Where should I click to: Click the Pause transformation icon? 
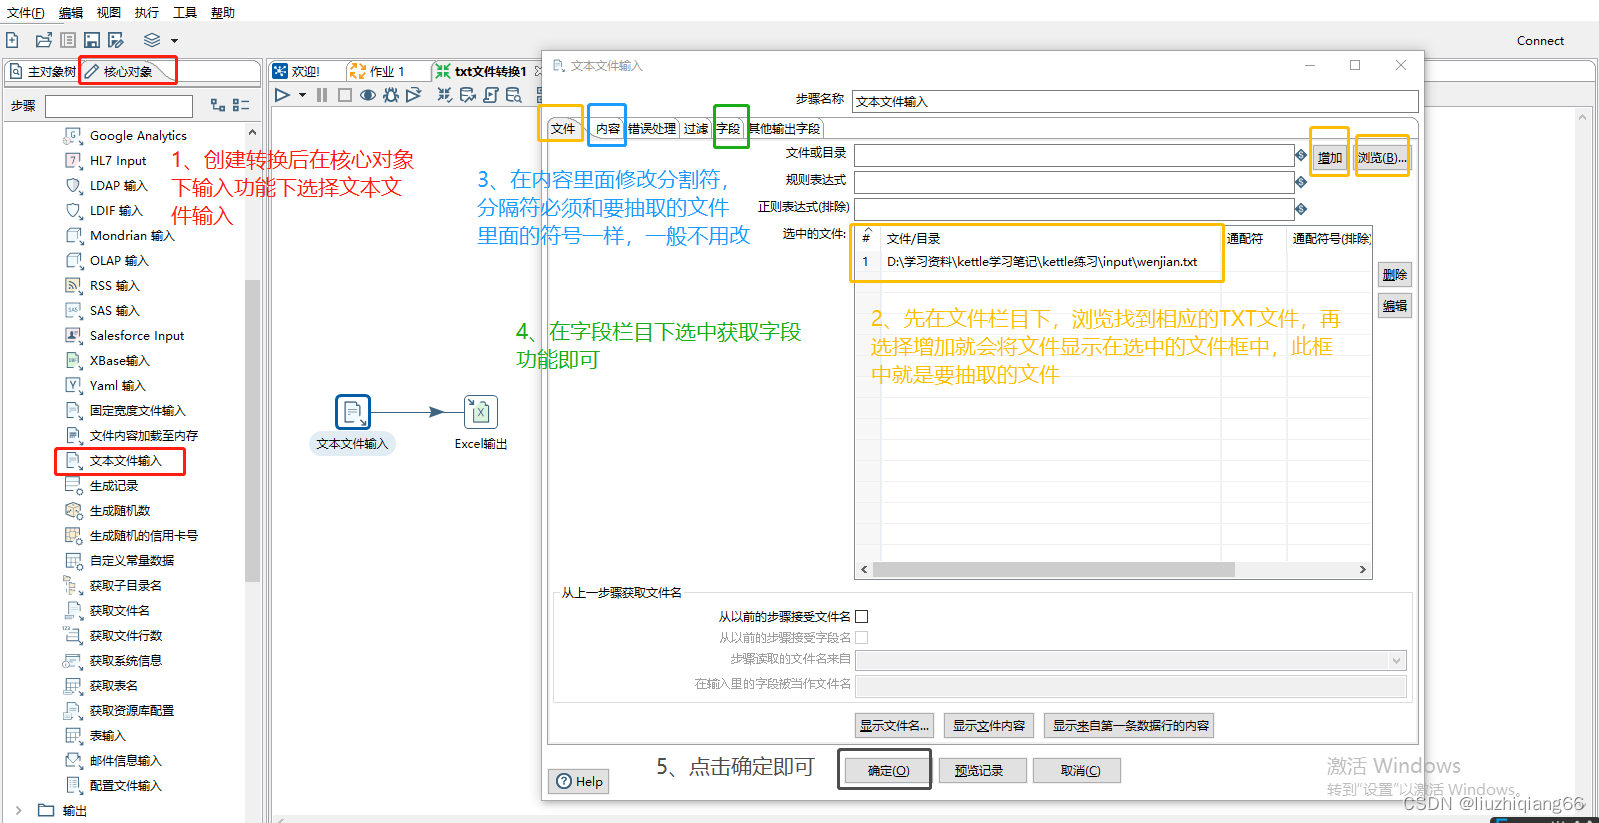coord(322,95)
